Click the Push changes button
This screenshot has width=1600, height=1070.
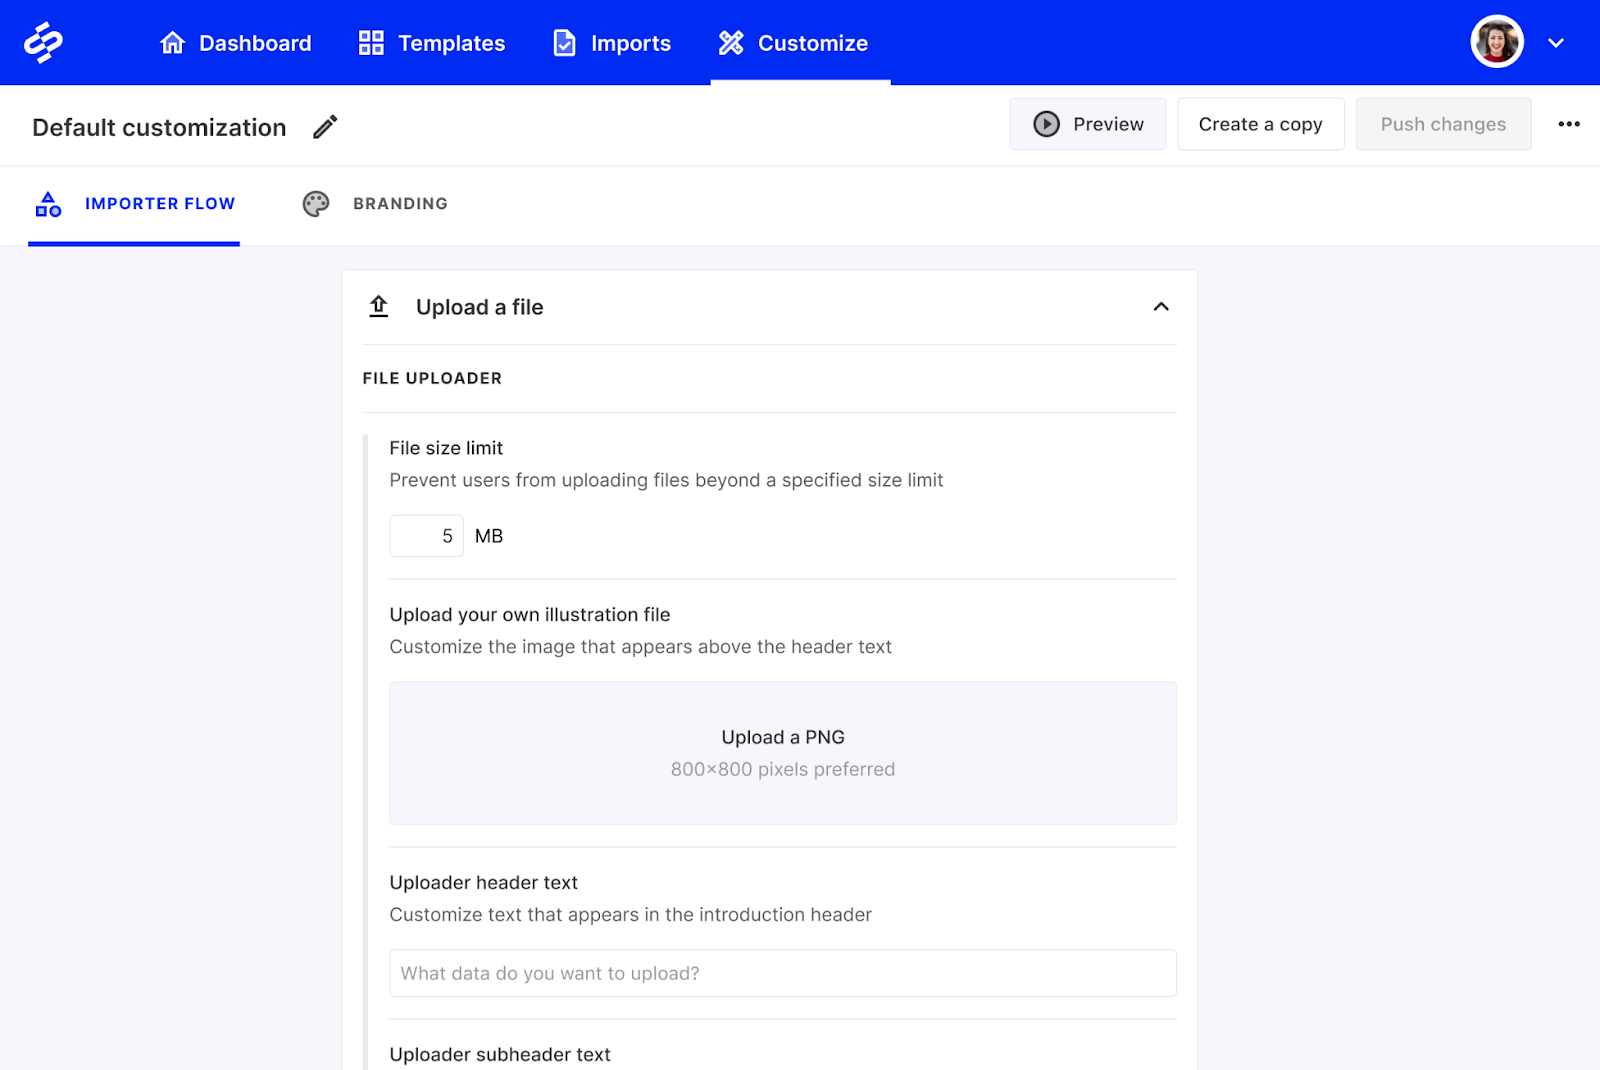(1443, 124)
